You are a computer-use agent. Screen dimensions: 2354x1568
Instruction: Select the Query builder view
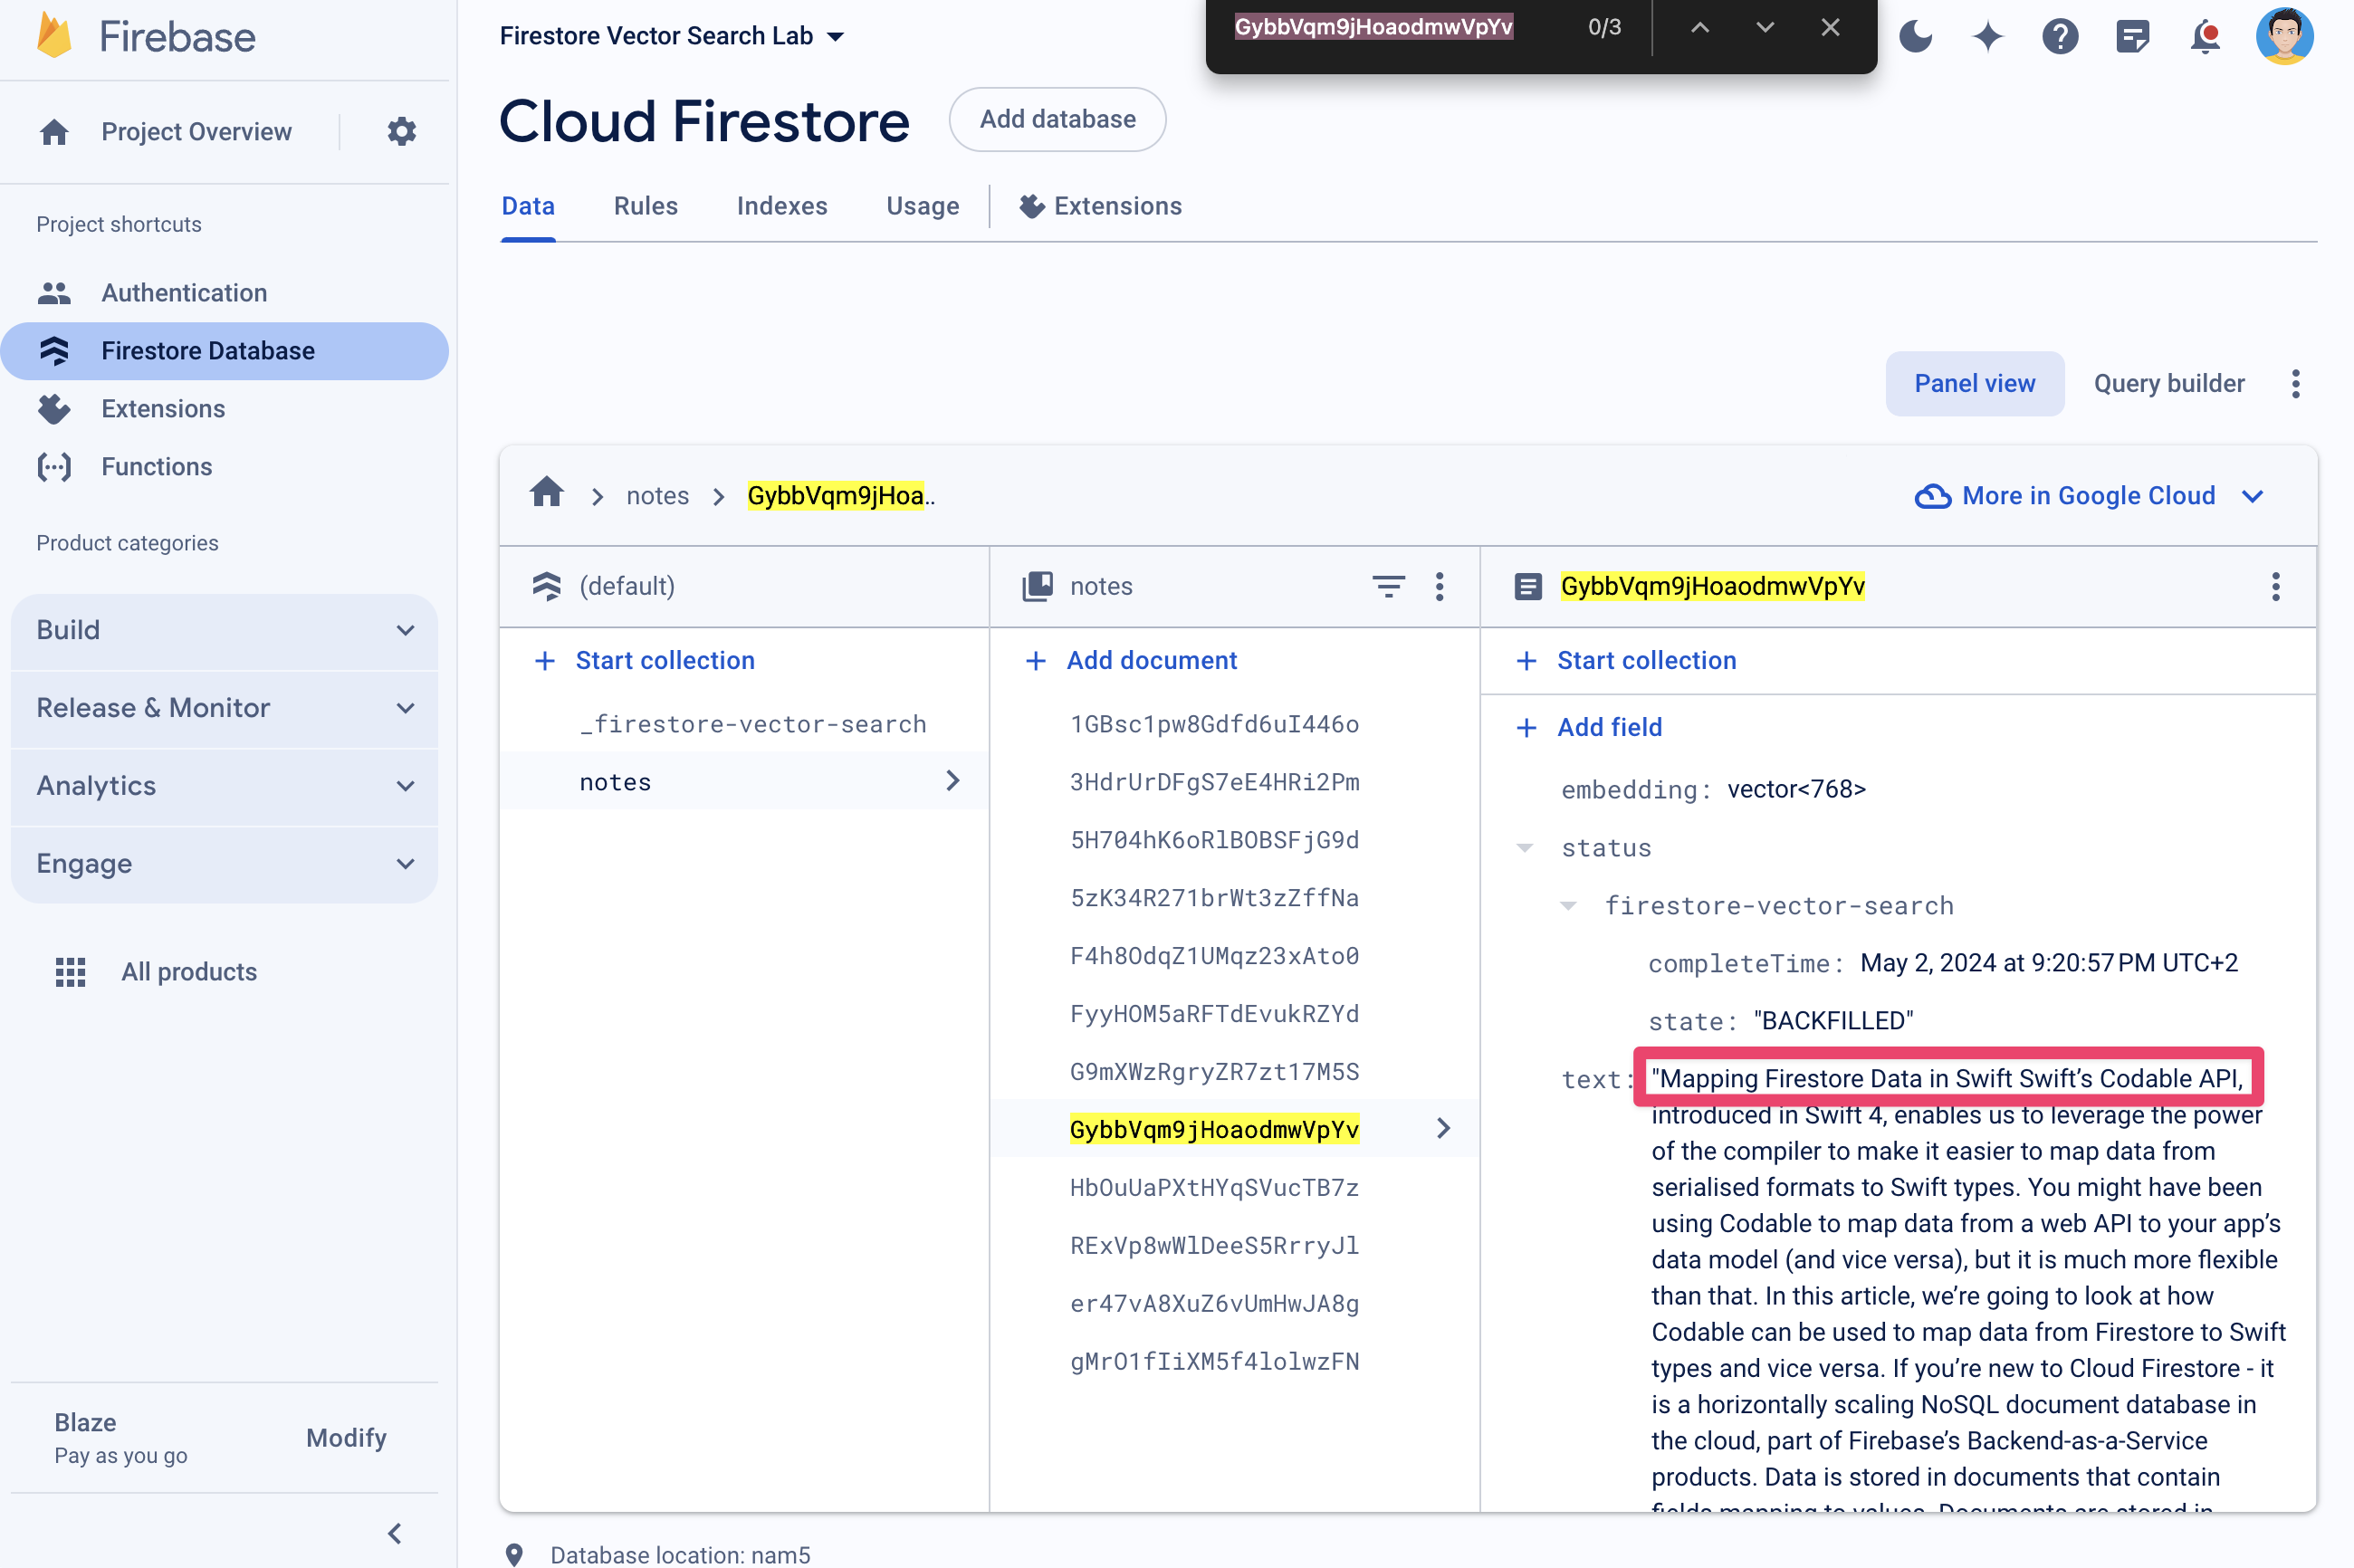[2168, 383]
